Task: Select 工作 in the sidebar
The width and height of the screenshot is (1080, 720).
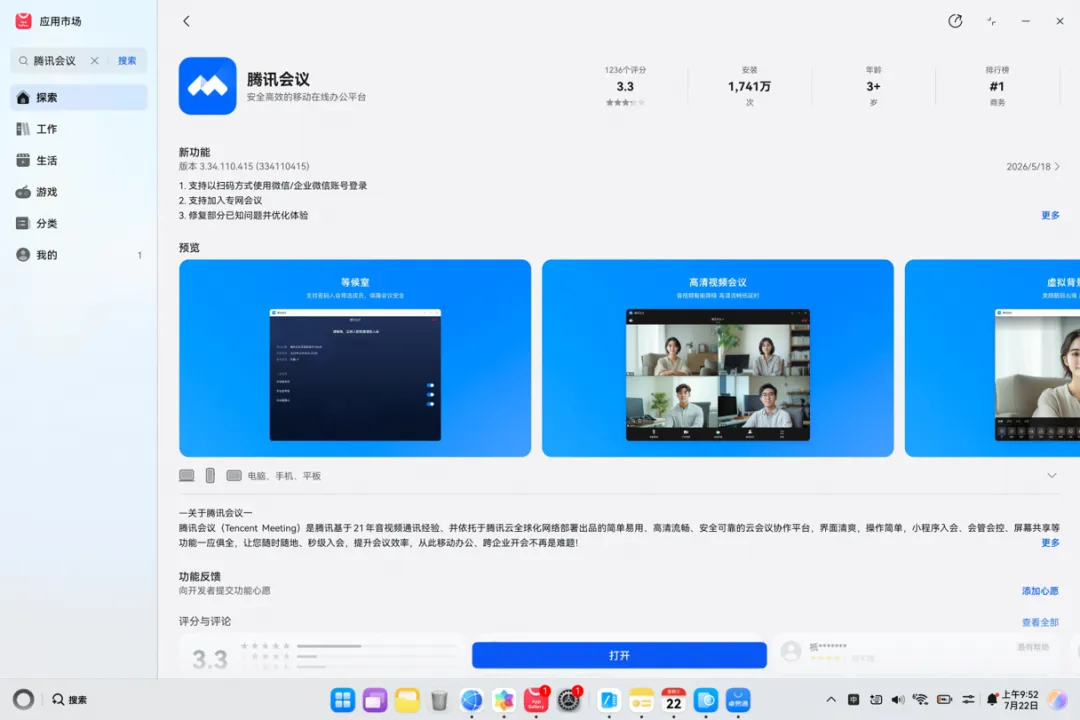Action: (x=79, y=129)
